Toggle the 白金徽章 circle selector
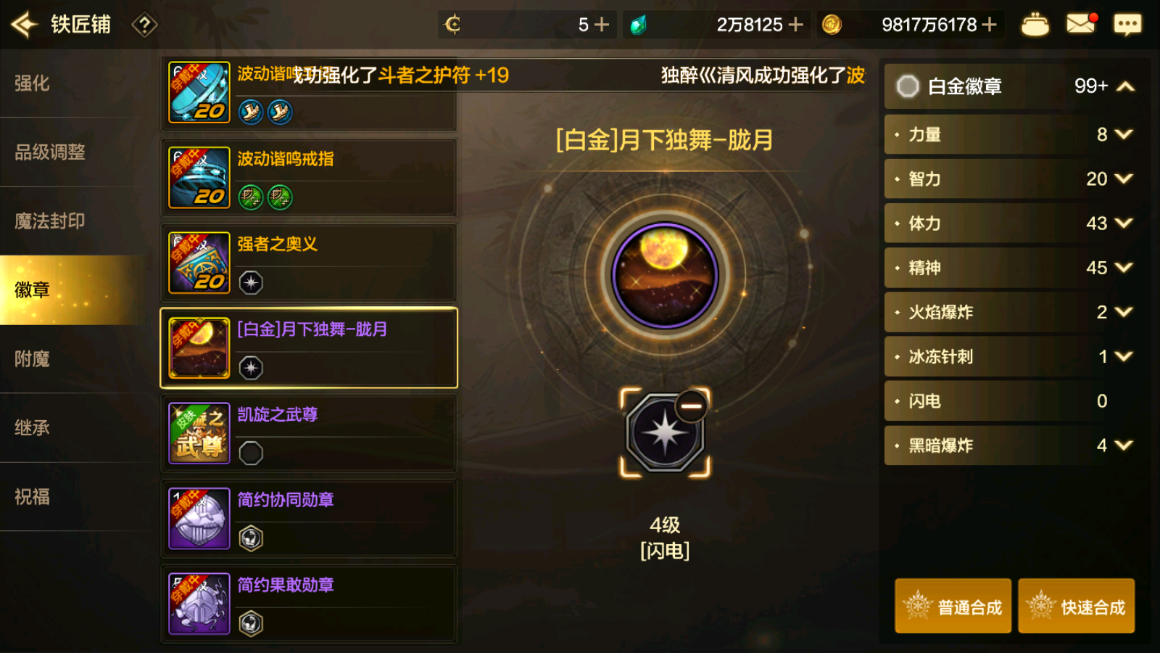1160x653 pixels. pos(907,87)
